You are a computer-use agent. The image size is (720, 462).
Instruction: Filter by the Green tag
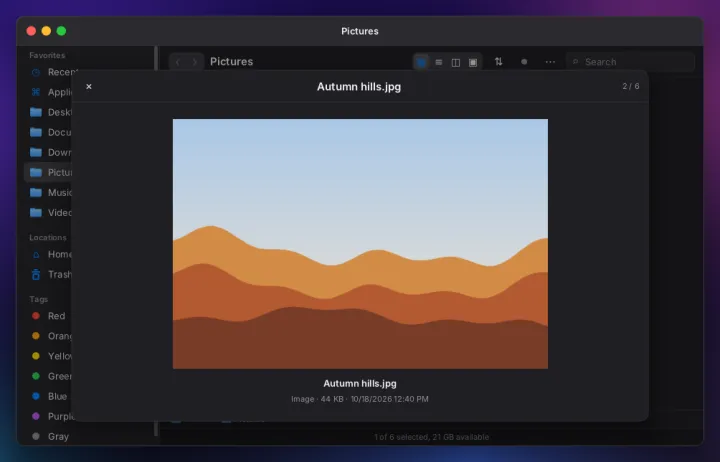(48, 376)
